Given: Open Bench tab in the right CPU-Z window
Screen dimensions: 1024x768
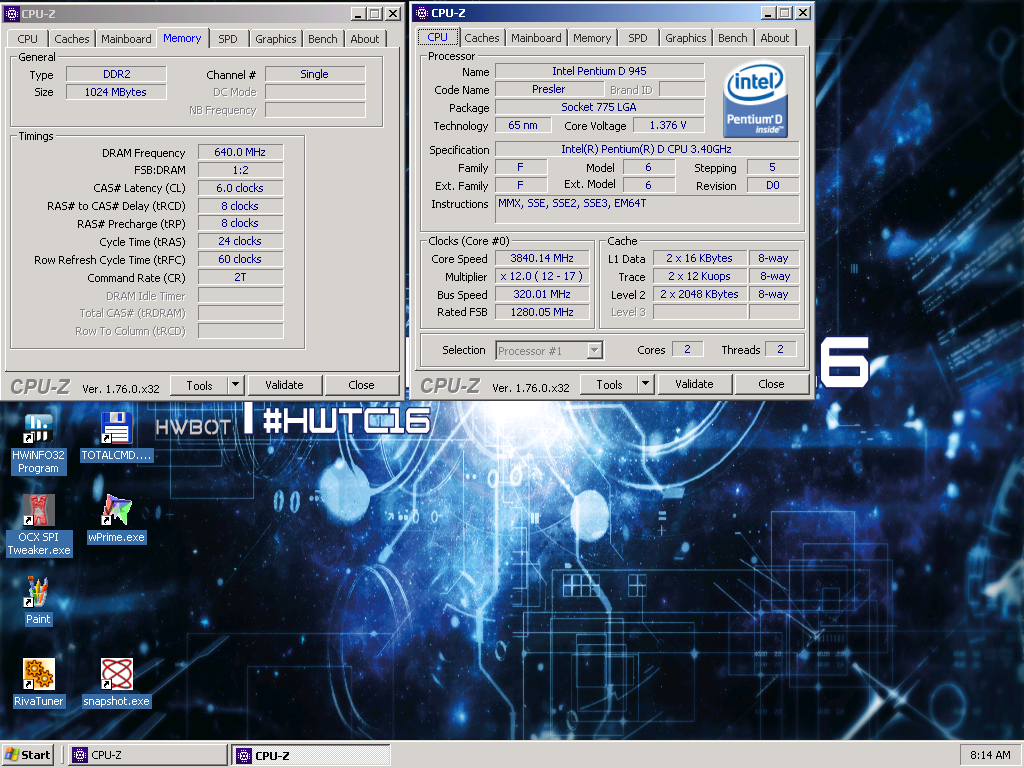Looking at the screenshot, I should [x=733, y=38].
